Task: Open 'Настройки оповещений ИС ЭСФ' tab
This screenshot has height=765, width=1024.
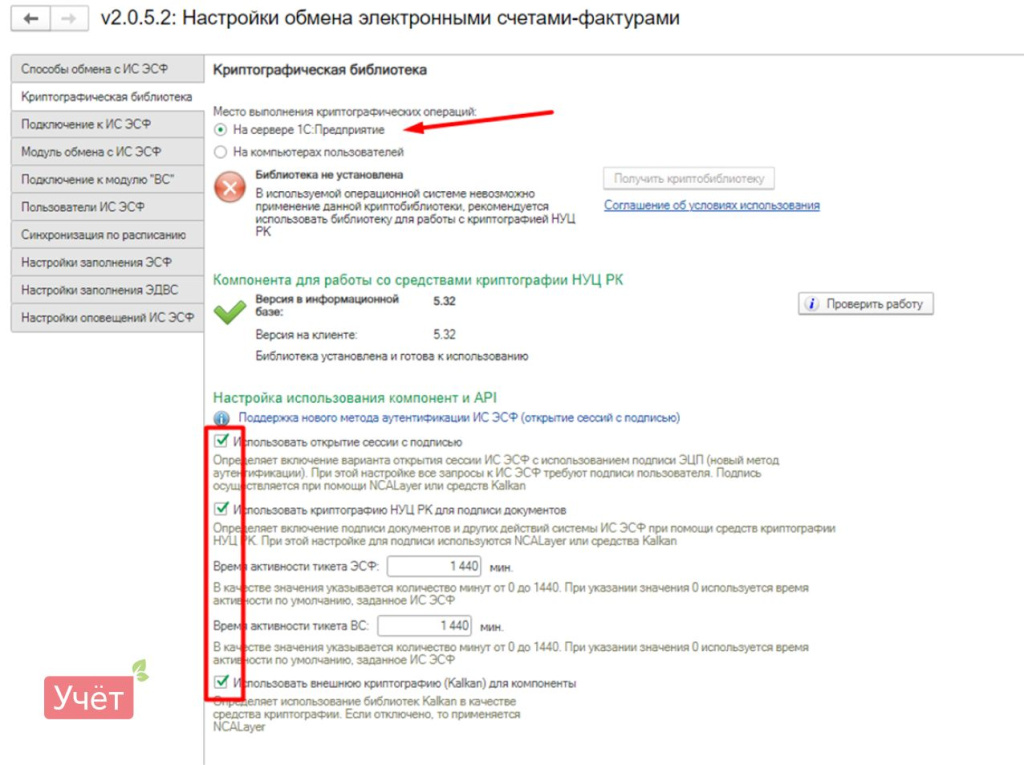Action: tap(108, 317)
